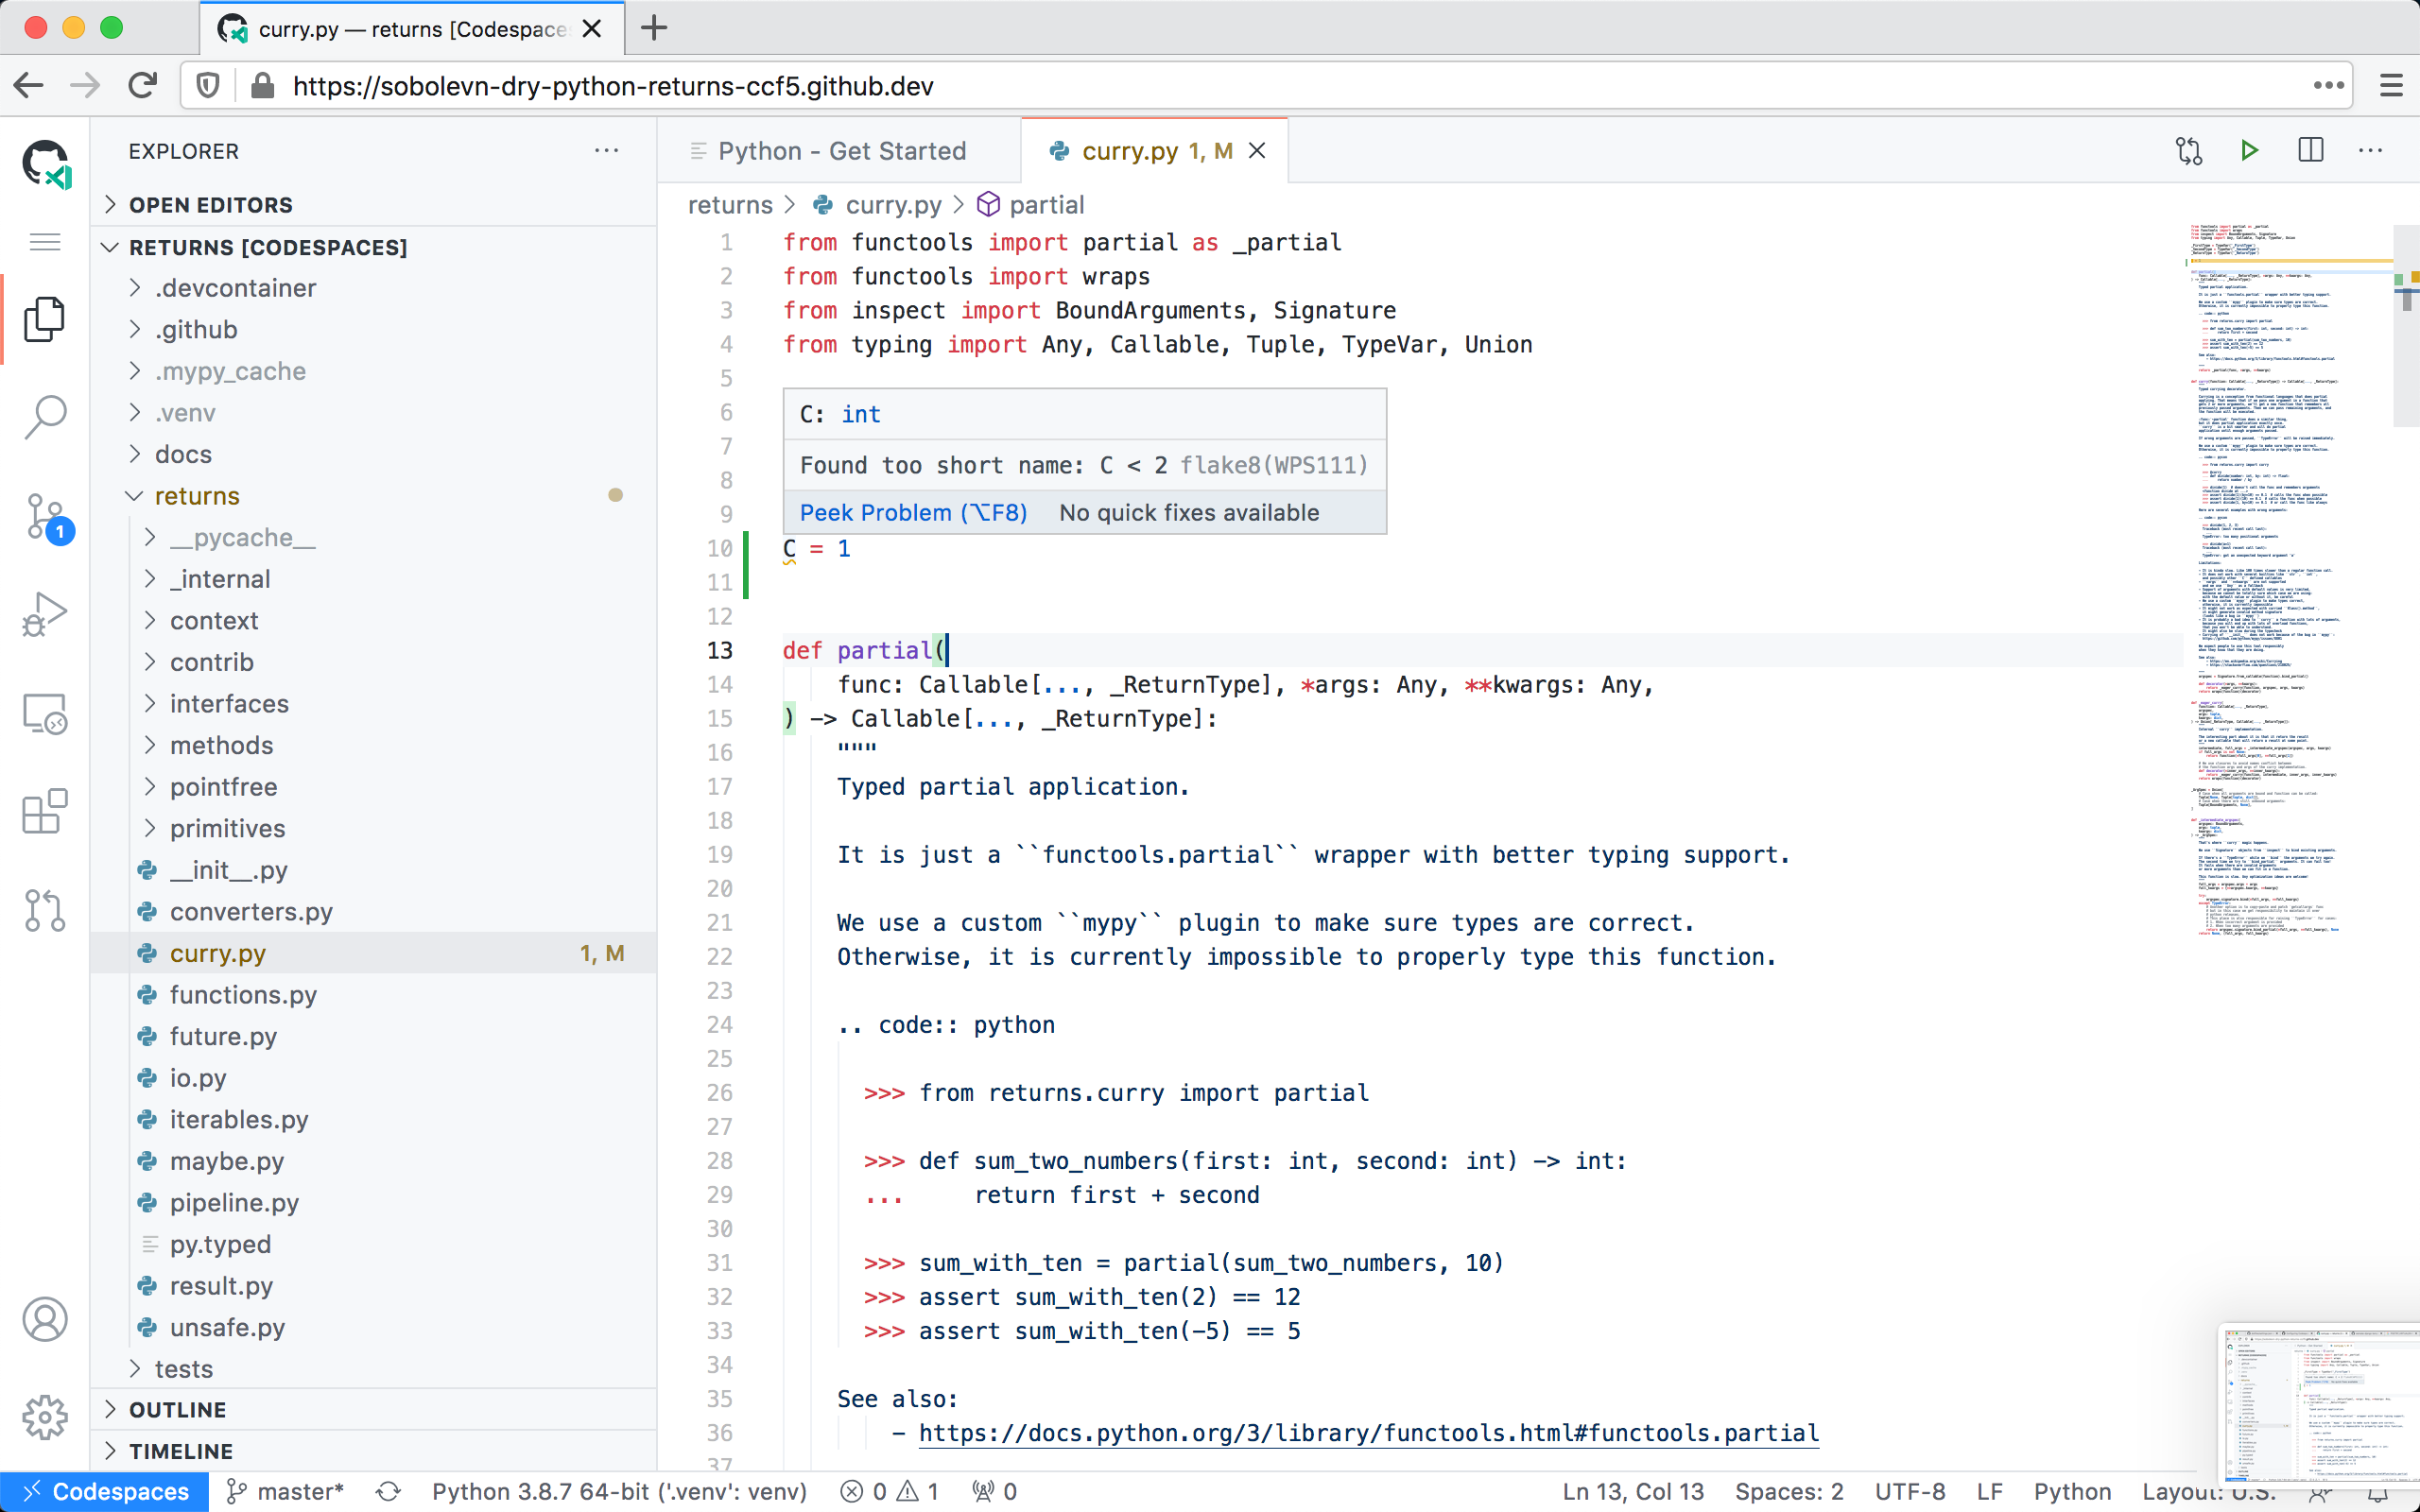This screenshot has width=2420, height=1512.
Task: Reload the browser page
Action: coord(143,85)
